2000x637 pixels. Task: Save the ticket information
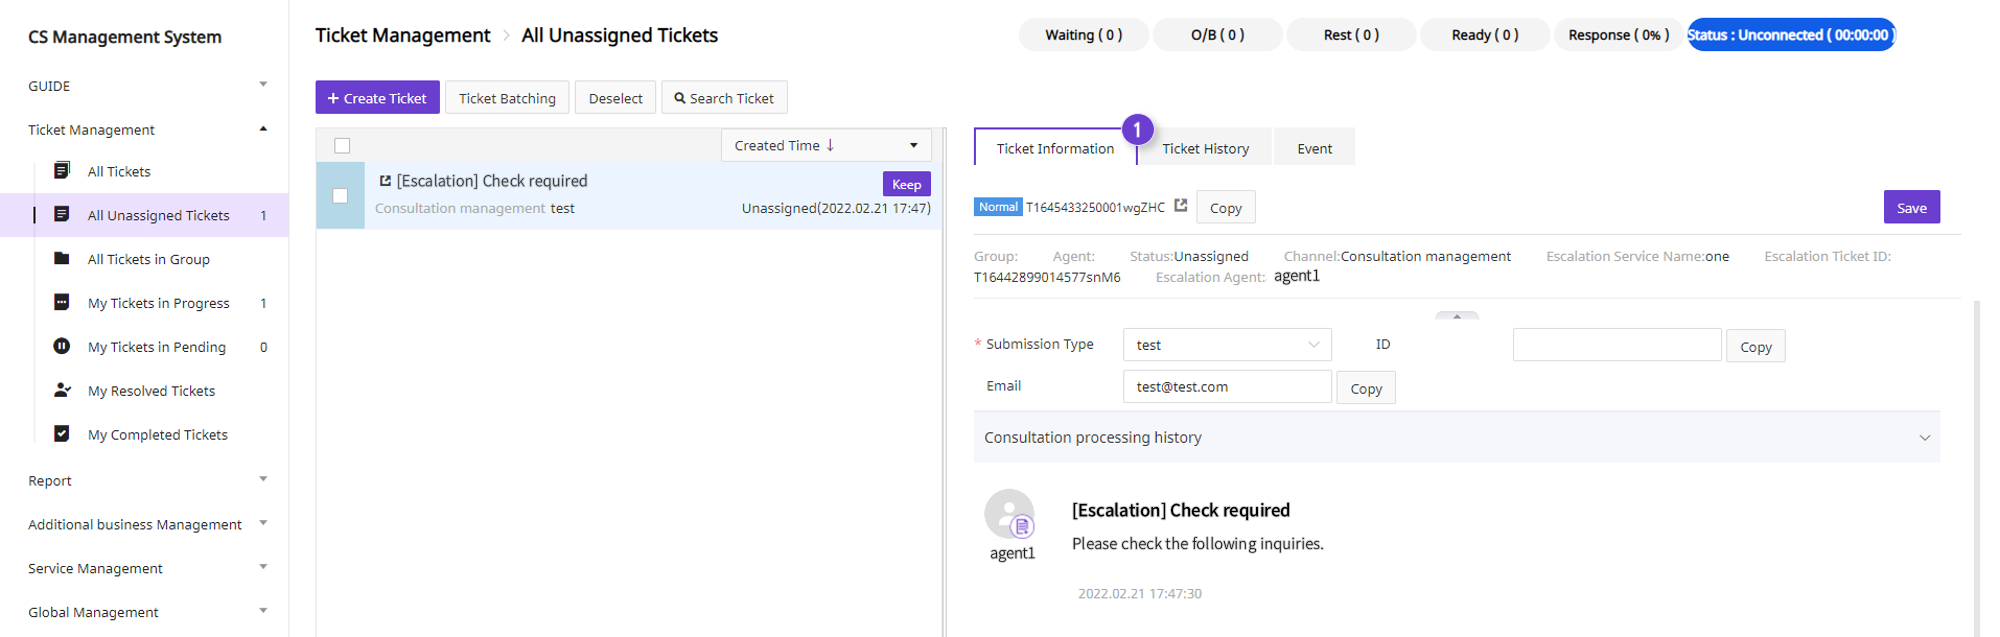1911,207
